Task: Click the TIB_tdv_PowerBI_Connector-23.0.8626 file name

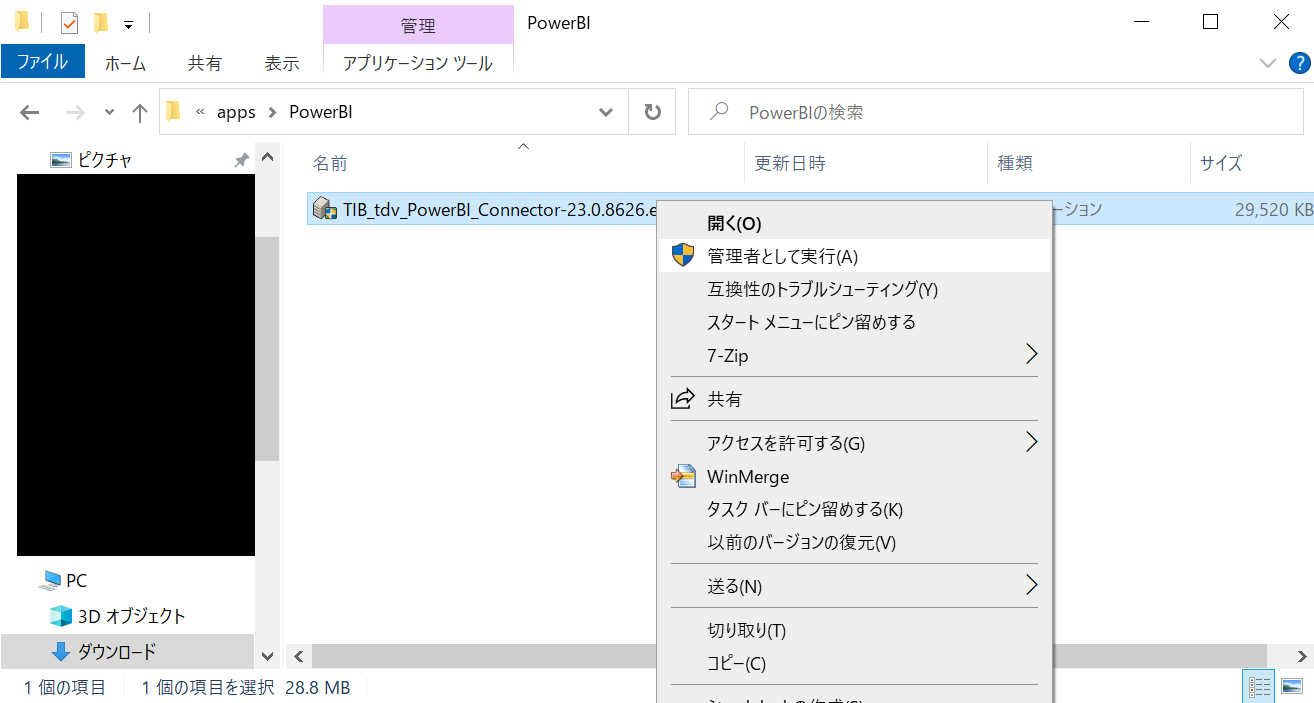Action: [x=499, y=209]
